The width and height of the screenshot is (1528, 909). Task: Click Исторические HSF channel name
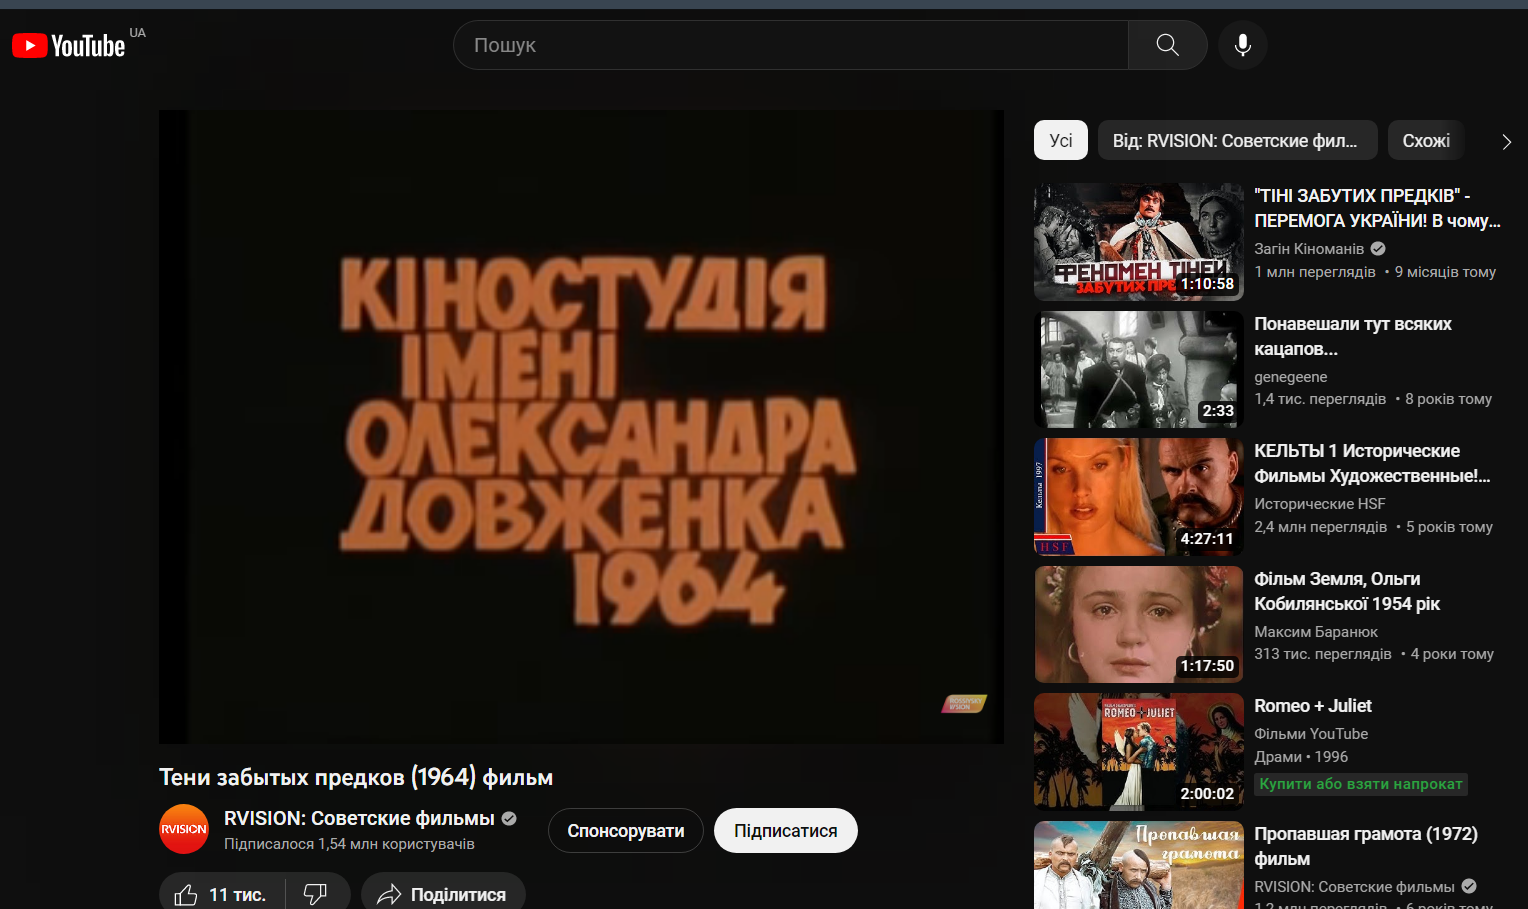coord(1320,504)
